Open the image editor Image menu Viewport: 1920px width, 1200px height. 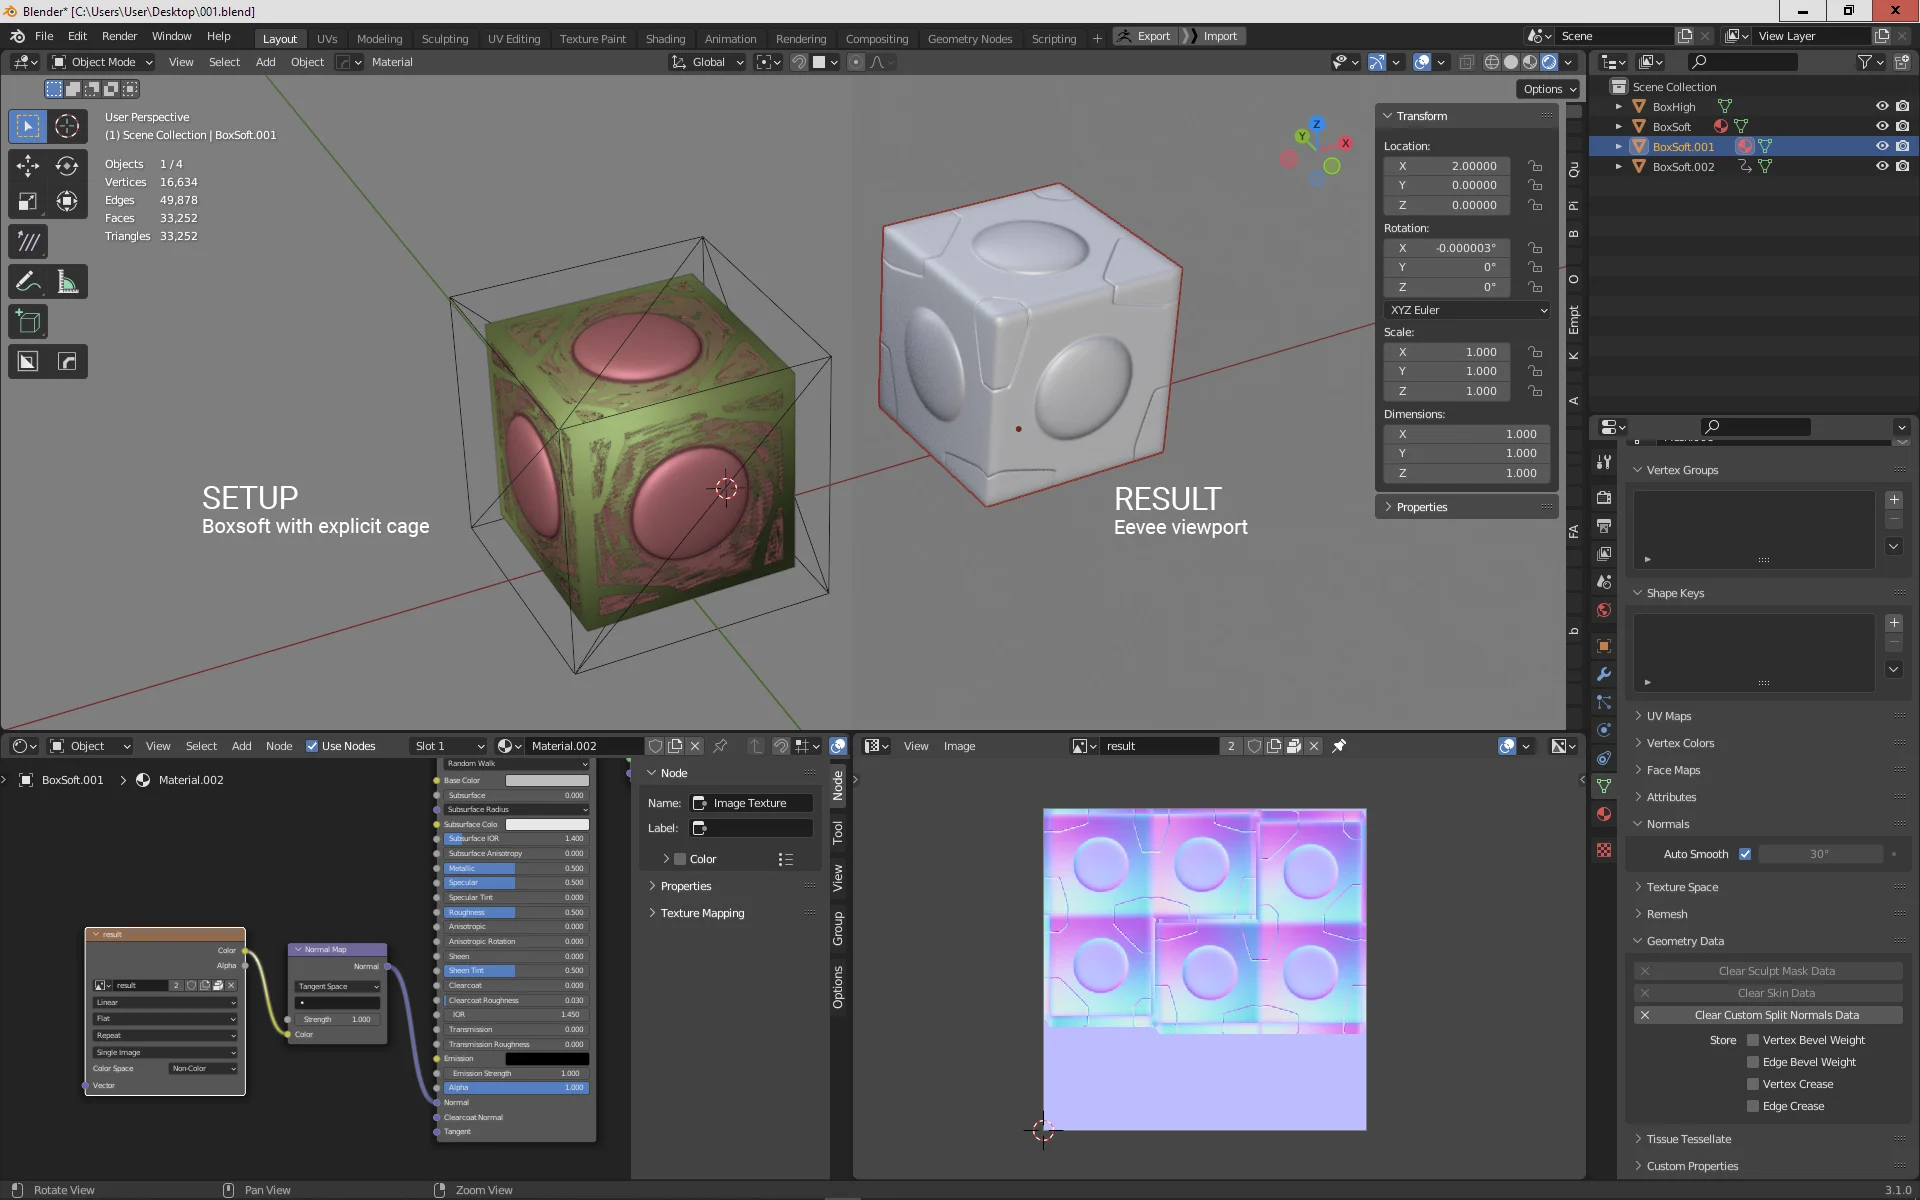click(x=959, y=746)
